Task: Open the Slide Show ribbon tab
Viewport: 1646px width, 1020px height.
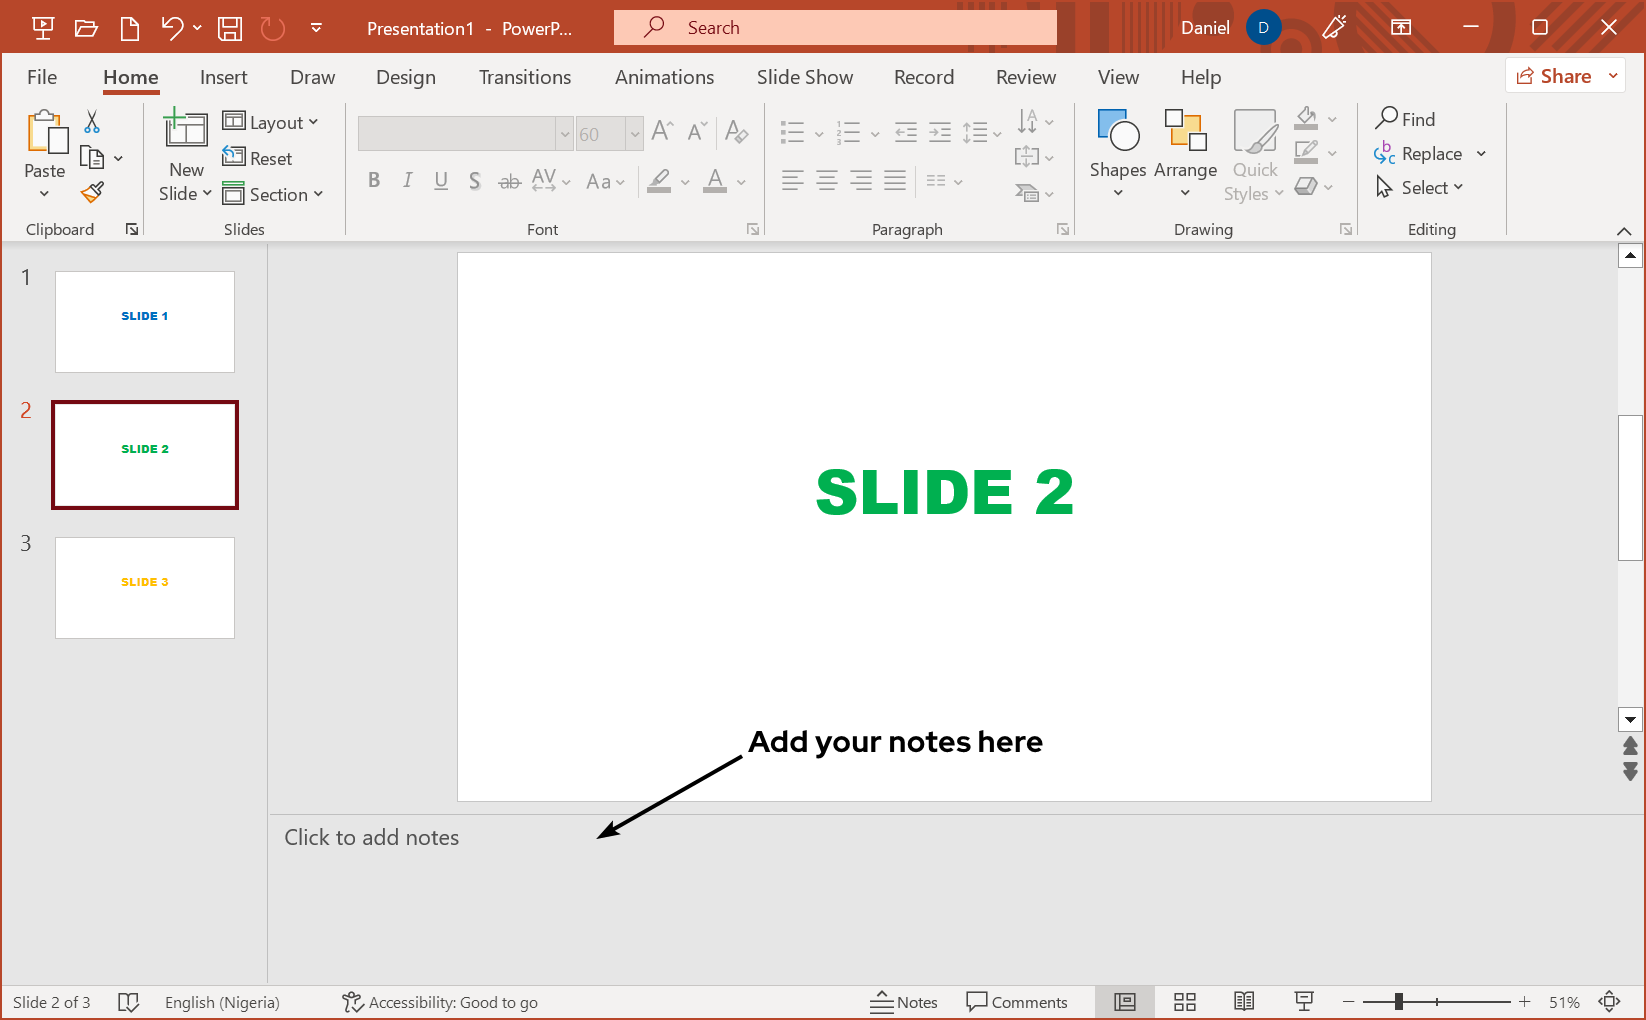Action: coord(804,77)
